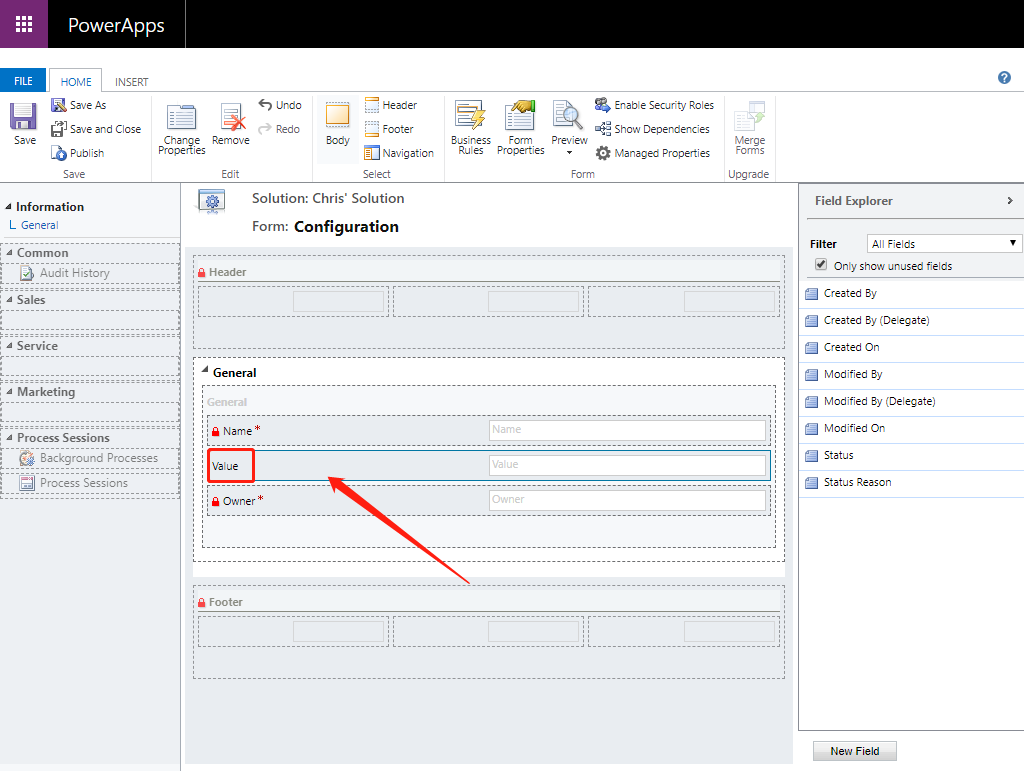Click the Owner field input box
This screenshot has width=1024, height=771.
627,500
